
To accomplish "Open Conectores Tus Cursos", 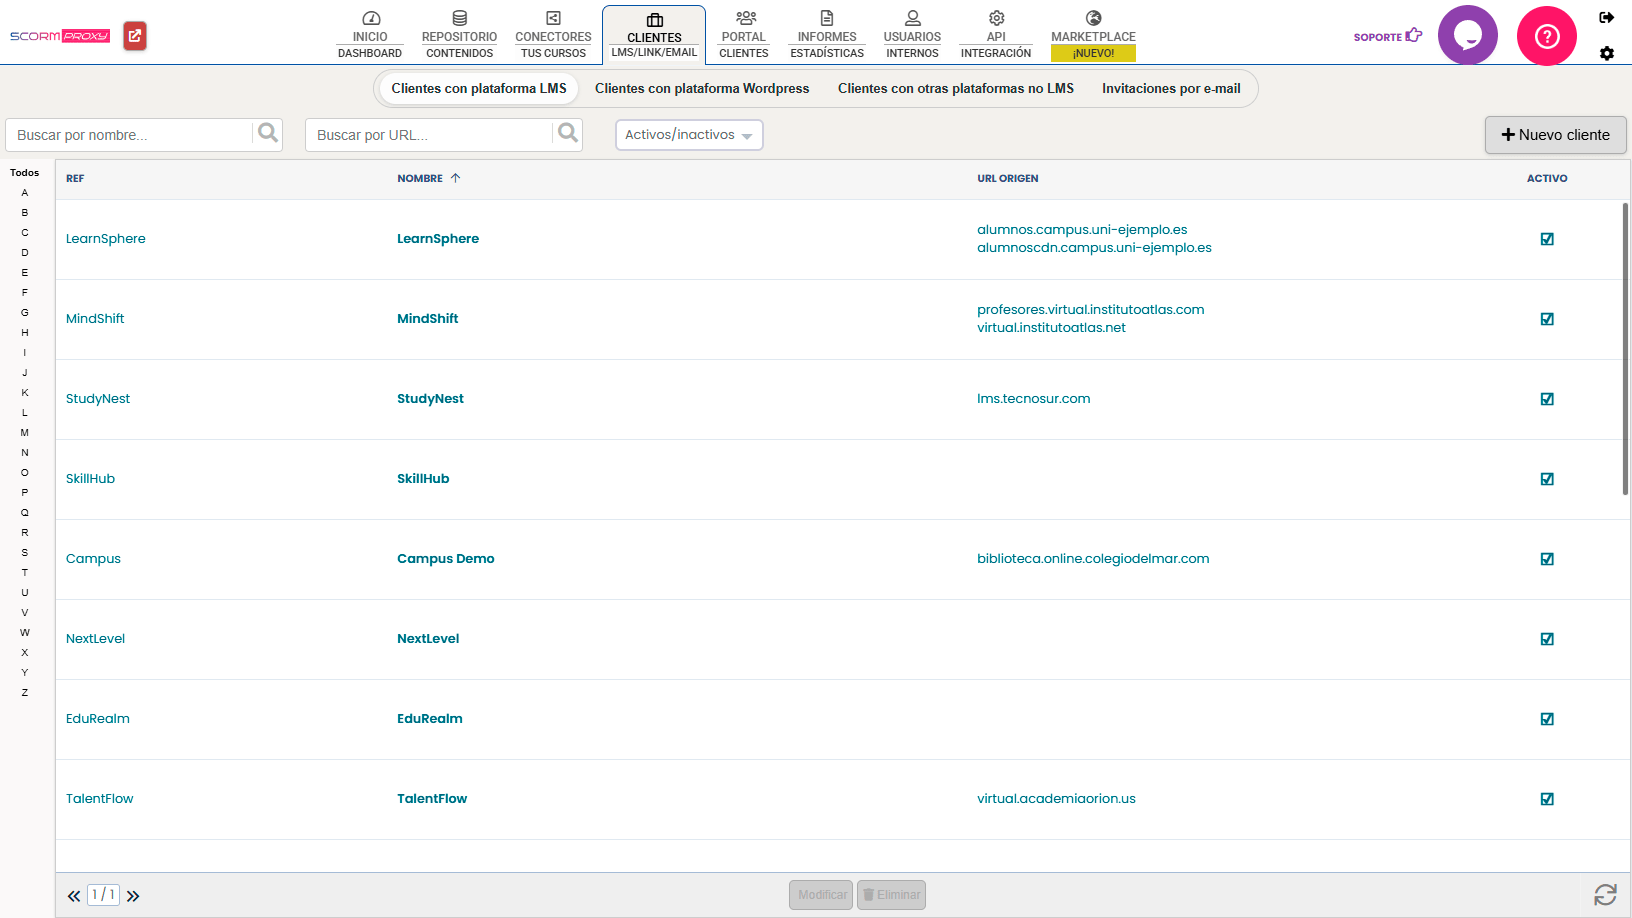I will coord(553,35).
